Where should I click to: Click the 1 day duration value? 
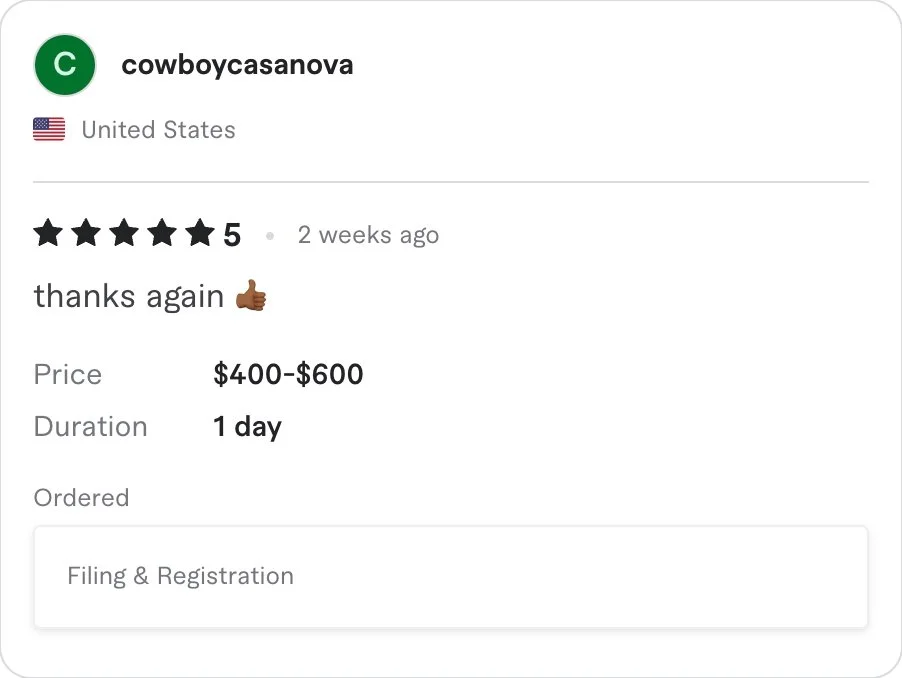pos(247,427)
